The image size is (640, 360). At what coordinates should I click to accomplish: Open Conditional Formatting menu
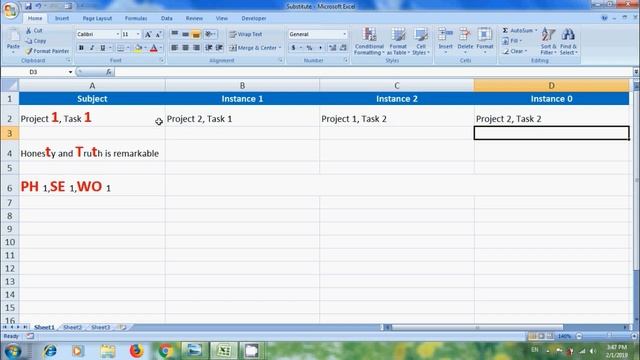[x=369, y=41]
